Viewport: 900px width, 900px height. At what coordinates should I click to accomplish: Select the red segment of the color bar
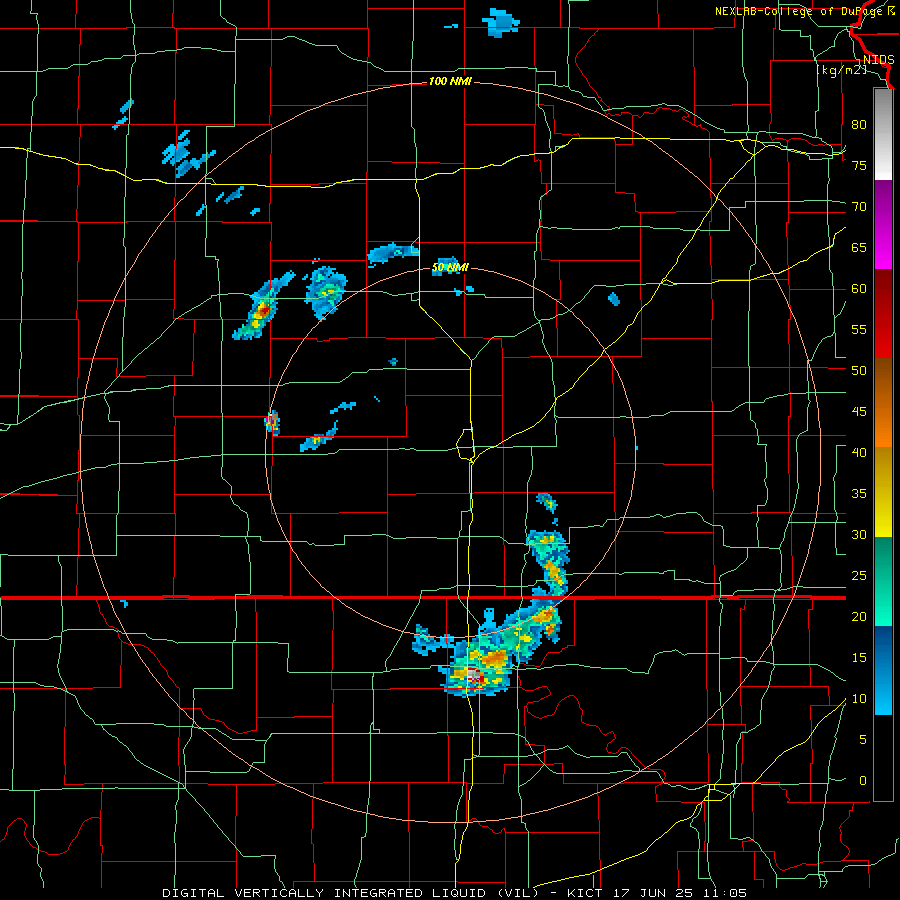pos(883,313)
